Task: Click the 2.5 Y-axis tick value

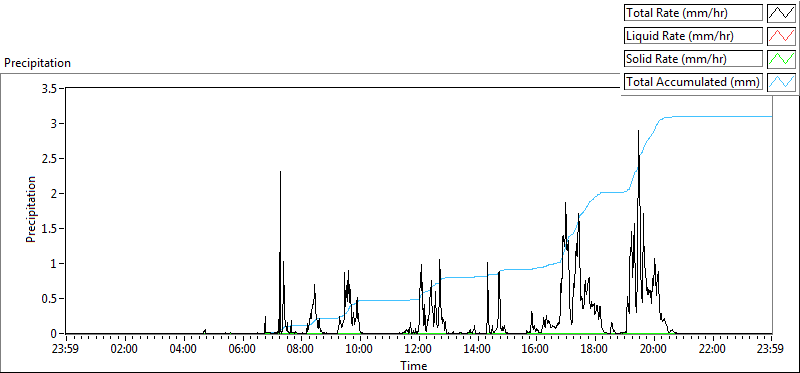Action: pos(48,158)
